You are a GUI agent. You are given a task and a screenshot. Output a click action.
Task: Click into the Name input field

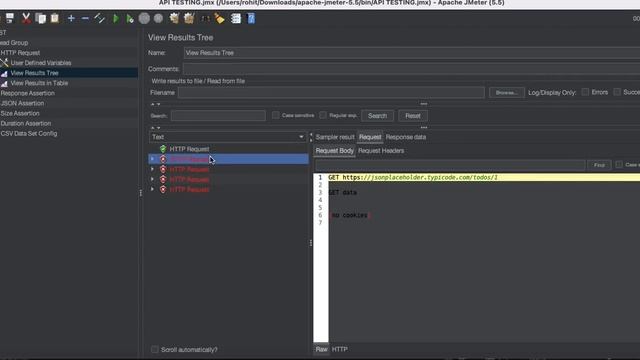tap(411, 53)
